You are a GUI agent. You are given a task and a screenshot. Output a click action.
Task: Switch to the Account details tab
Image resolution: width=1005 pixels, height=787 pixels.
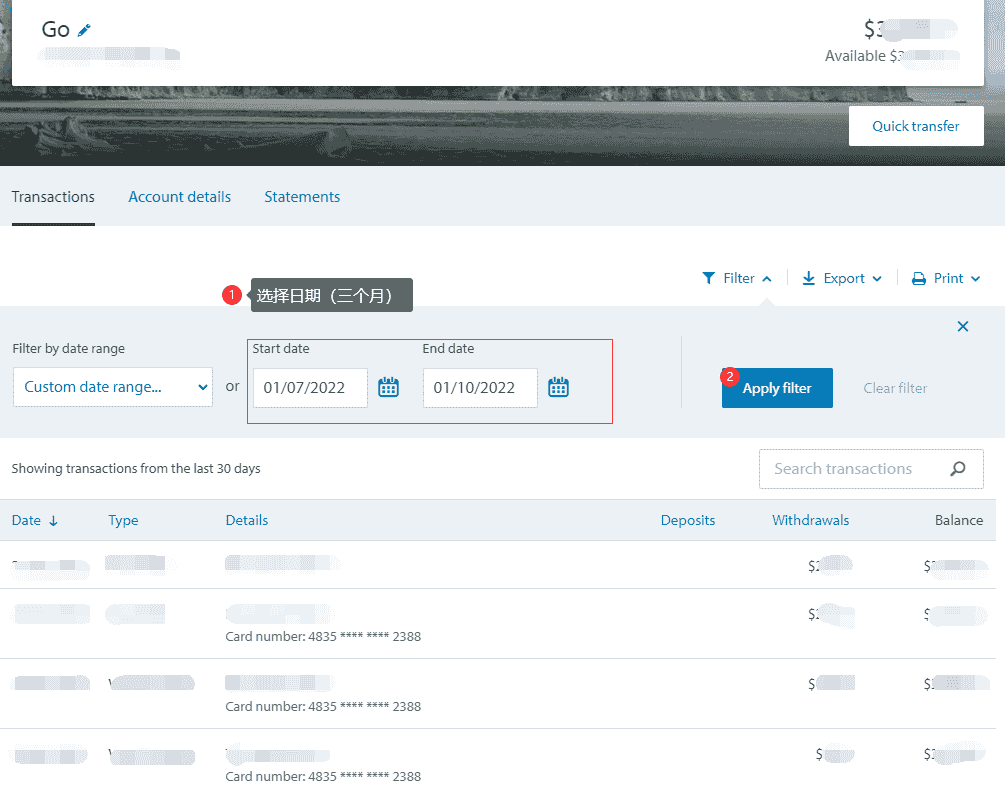pos(179,197)
